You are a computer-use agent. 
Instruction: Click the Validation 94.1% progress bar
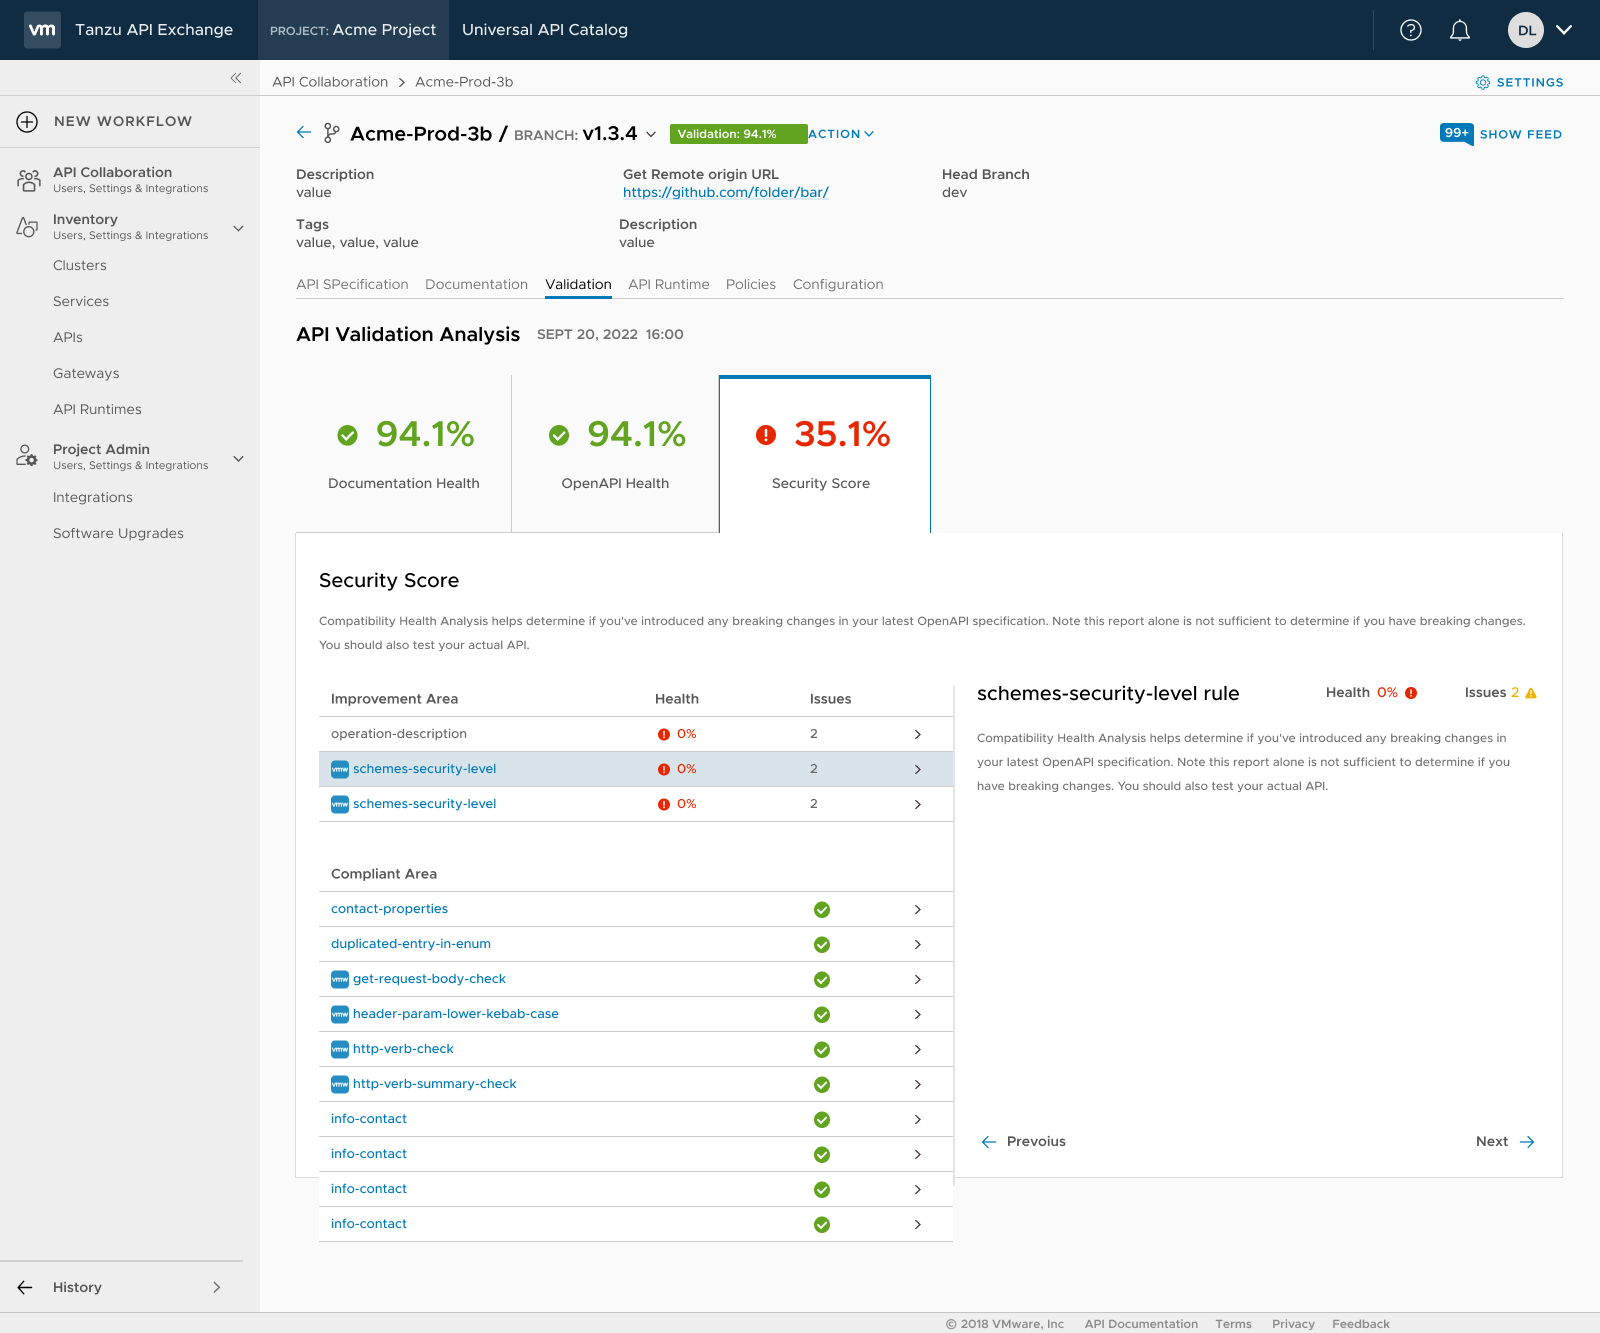tap(738, 134)
